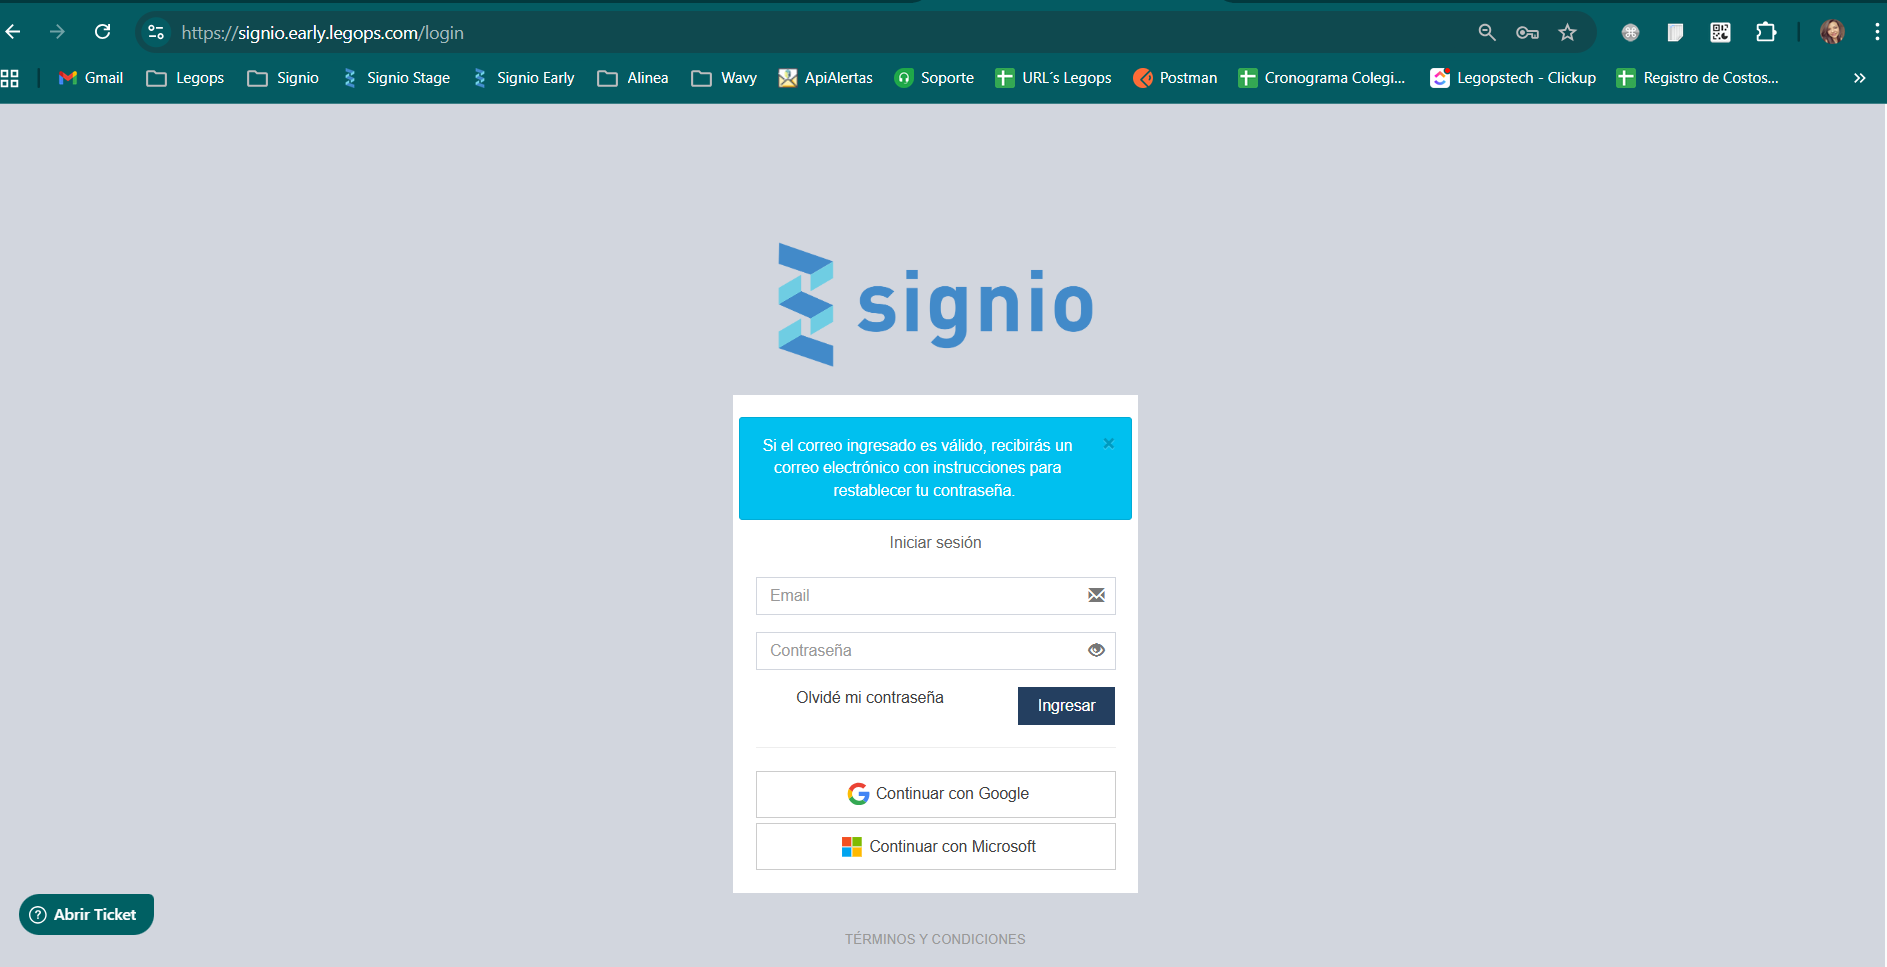The height and width of the screenshot is (967, 1887).
Task: Toggle password visibility eye icon
Action: point(1096,650)
